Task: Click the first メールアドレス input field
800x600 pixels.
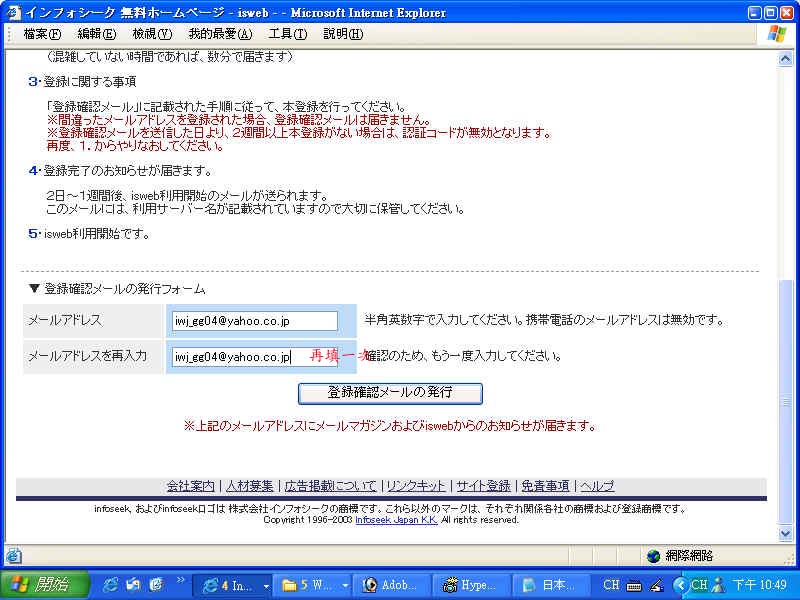Action: point(255,321)
